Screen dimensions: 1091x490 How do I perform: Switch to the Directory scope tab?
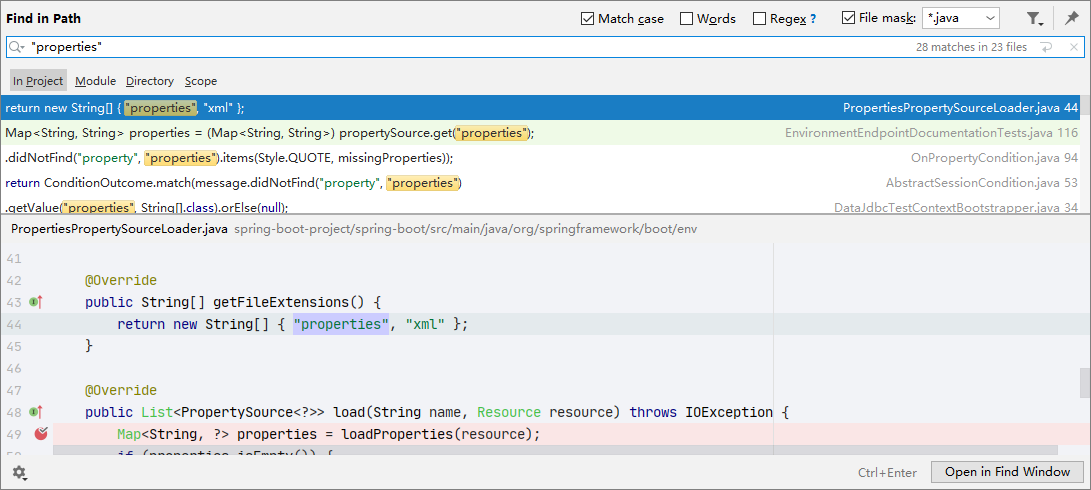(149, 81)
